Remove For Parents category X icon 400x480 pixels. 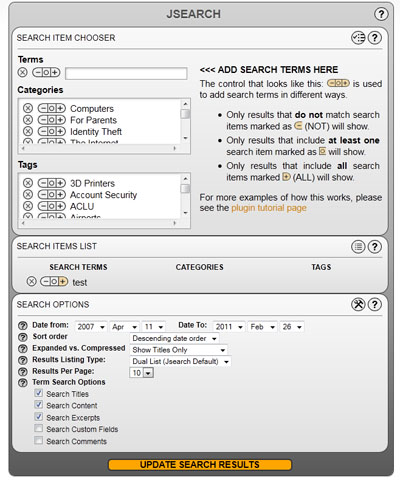[x=28, y=120]
